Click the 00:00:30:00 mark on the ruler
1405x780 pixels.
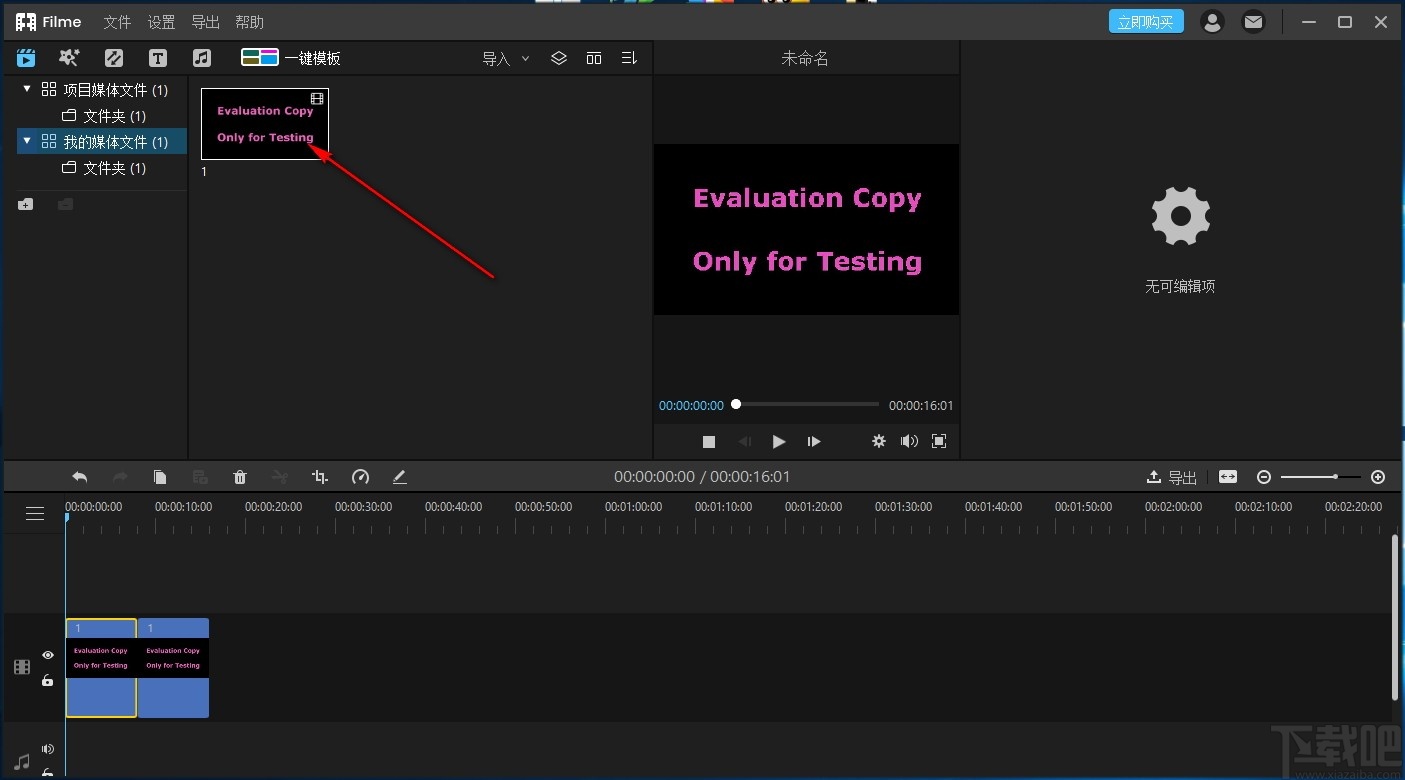[364, 507]
